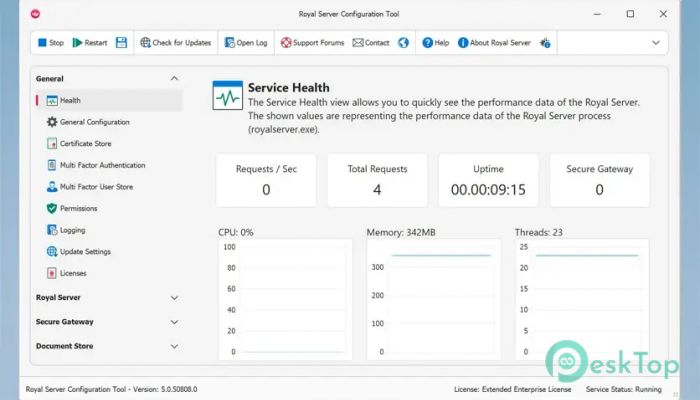The height and width of the screenshot is (400, 700).
Task: Stop the Royal Server service
Action: tap(51, 43)
